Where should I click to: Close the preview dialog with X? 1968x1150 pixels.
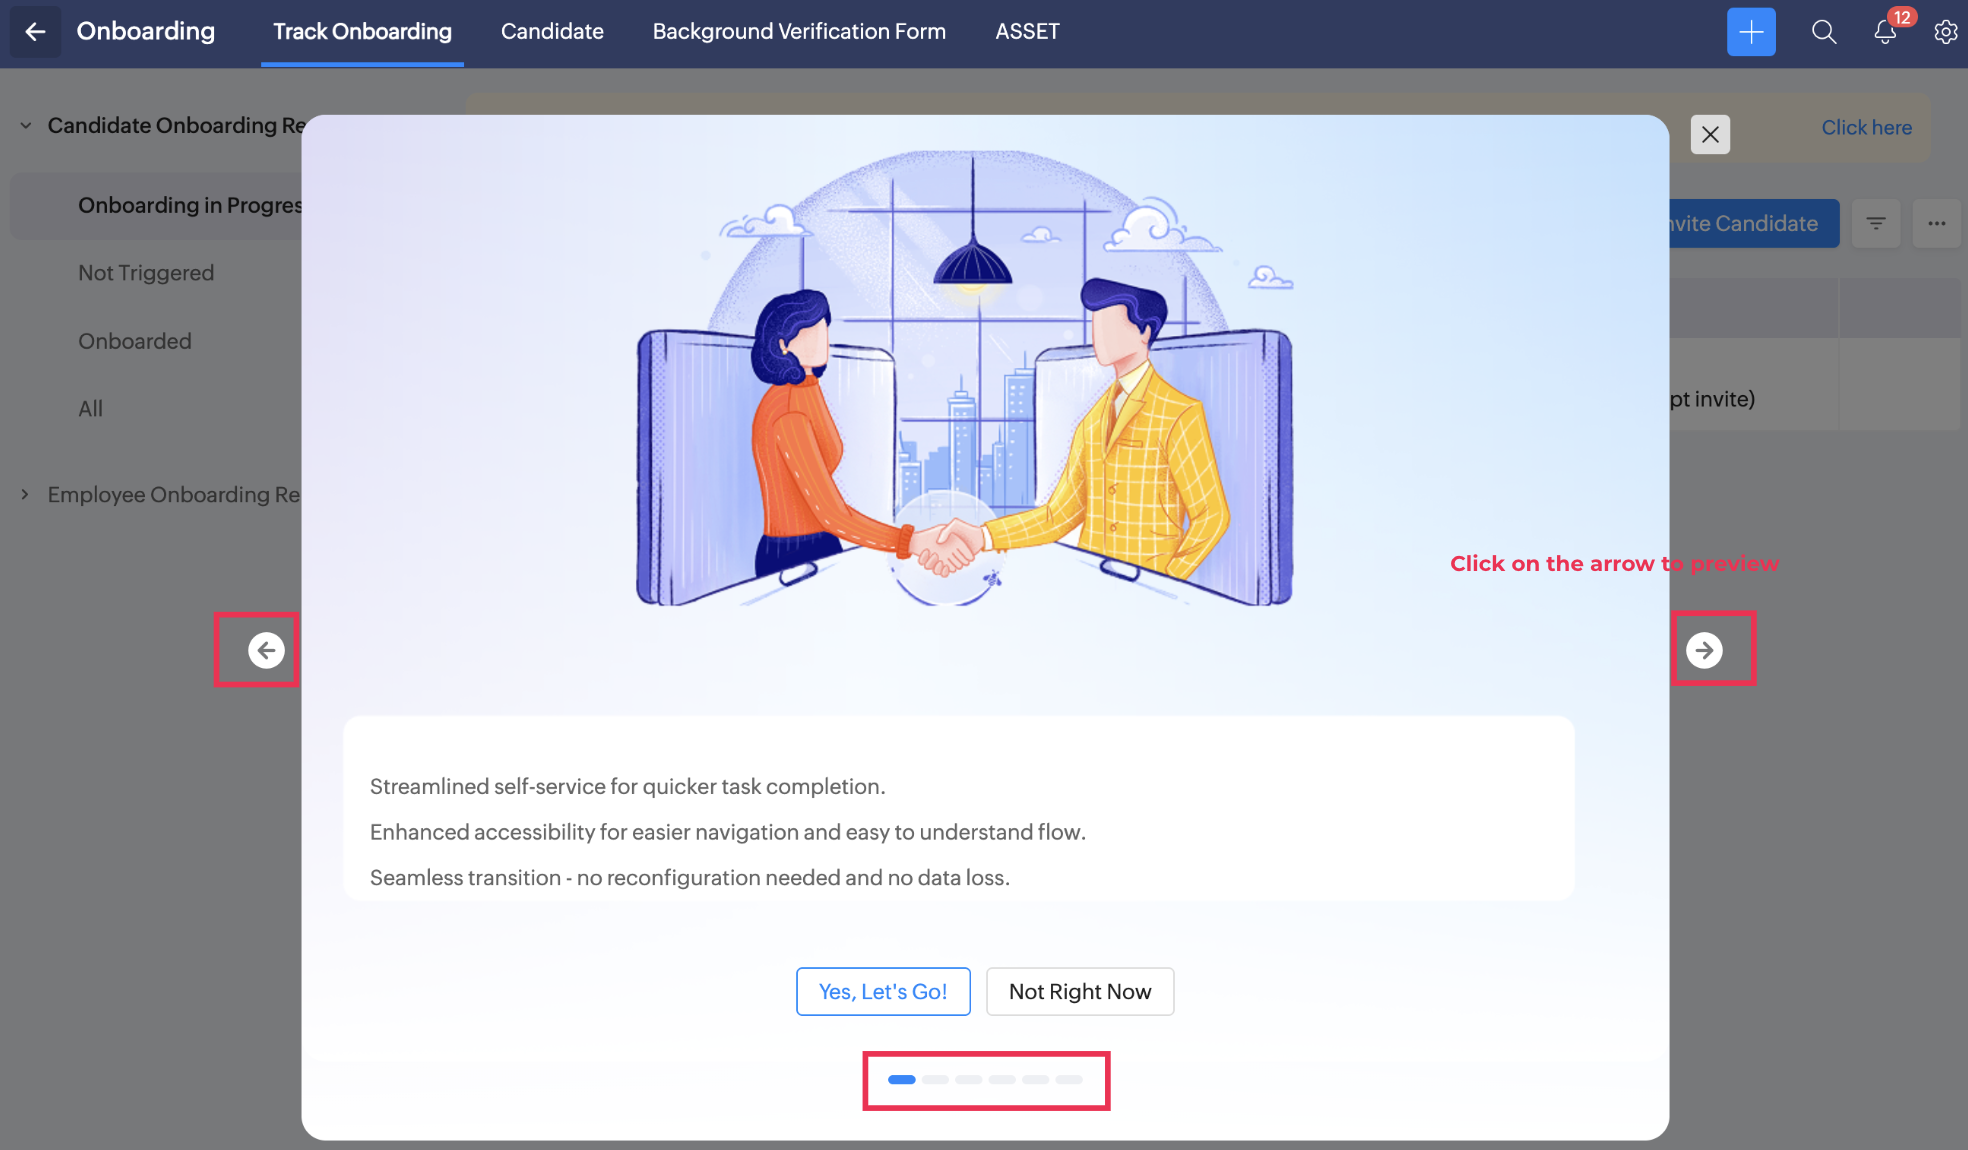click(x=1710, y=134)
